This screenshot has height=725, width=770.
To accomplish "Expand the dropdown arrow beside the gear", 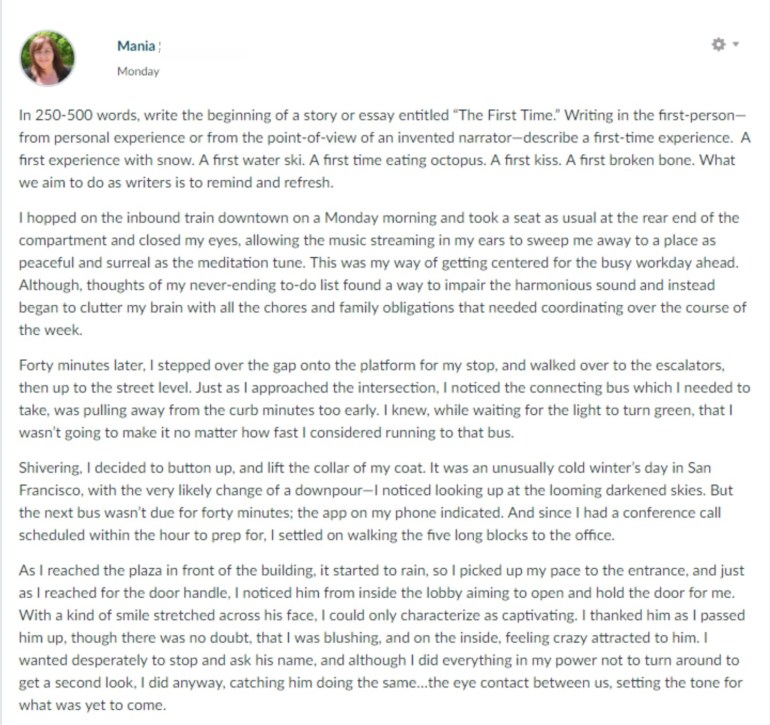I will (x=736, y=45).
